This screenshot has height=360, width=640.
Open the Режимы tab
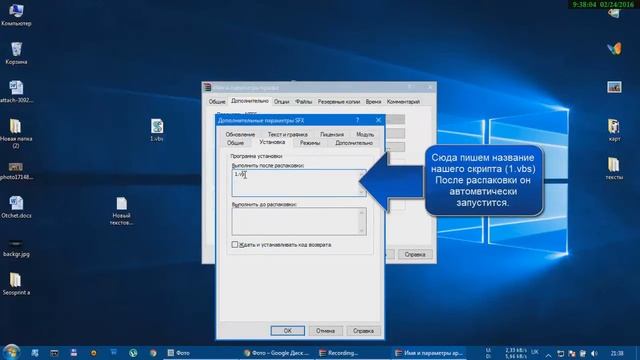click(310, 143)
